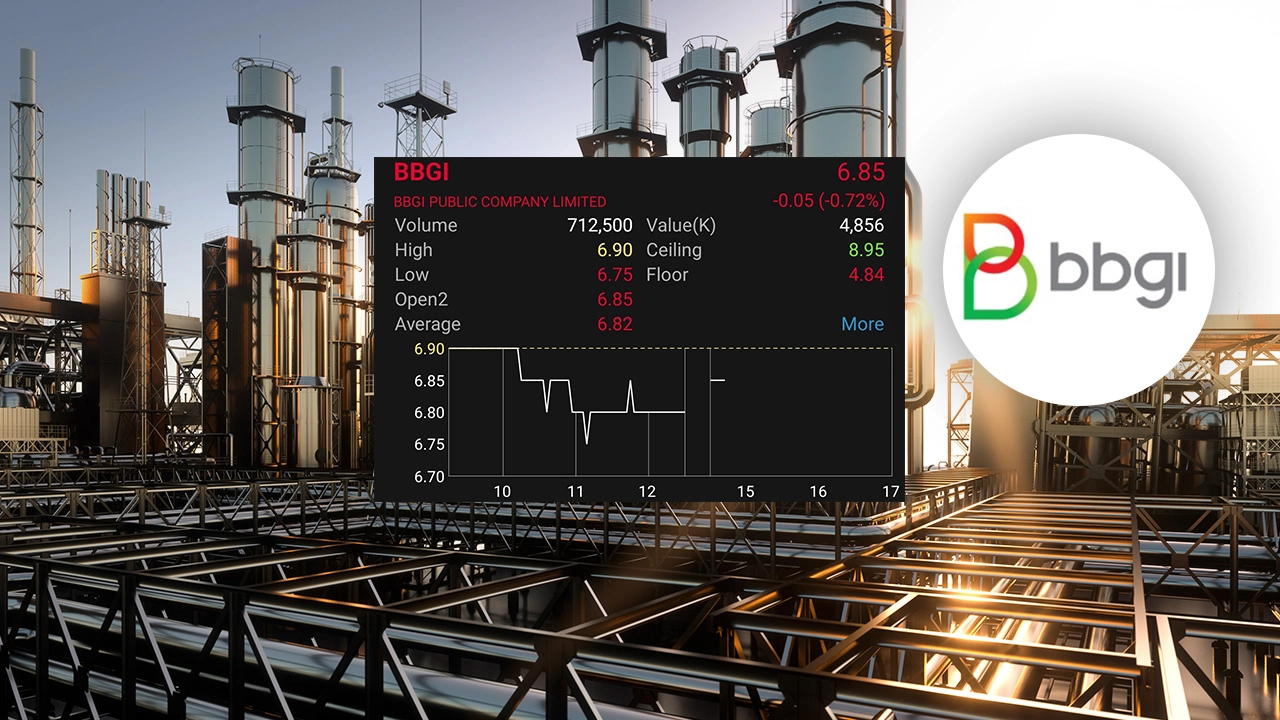Select the 6.80 y-axis label on chart
1280x720 pixels.
coord(429,413)
